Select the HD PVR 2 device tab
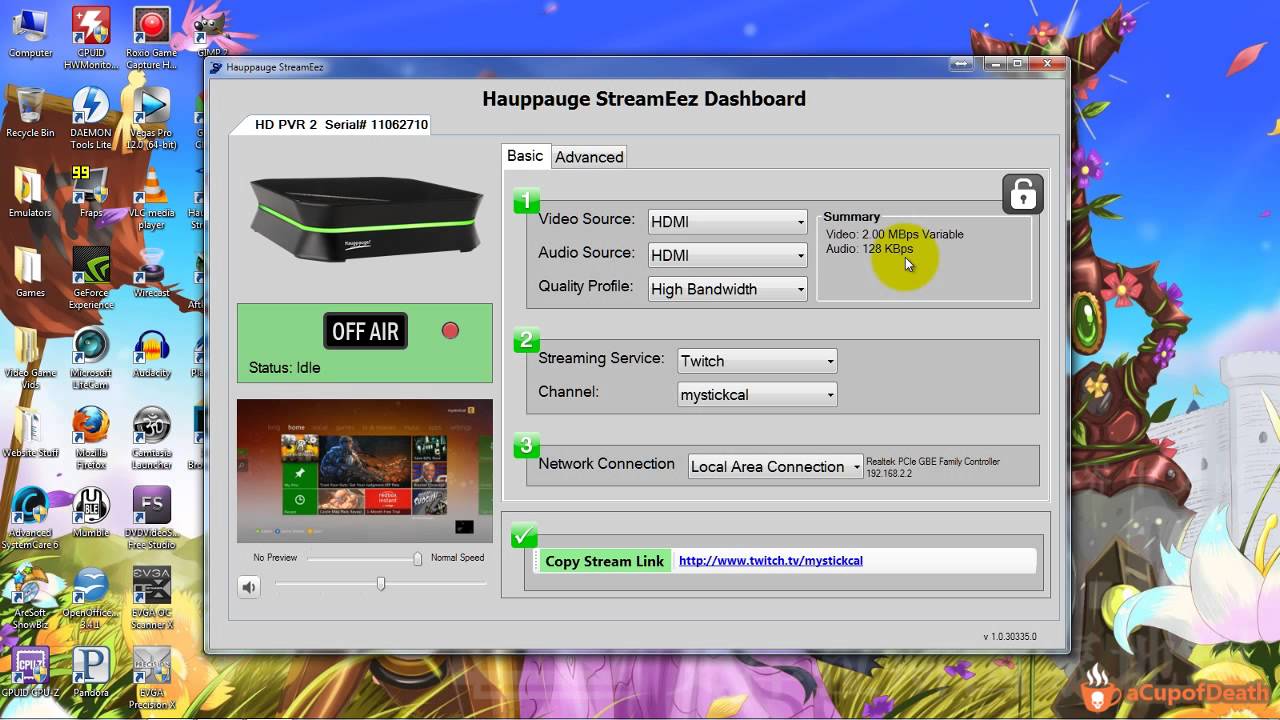This screenshot has height=720, width=1280. tap(341, 125)
